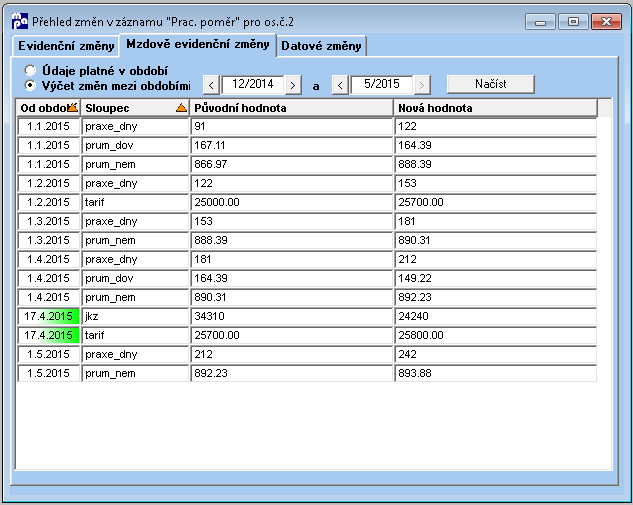
Task: Click the tarif cell in the 1.2.2015 row
Action: click(x=135, y=202)
